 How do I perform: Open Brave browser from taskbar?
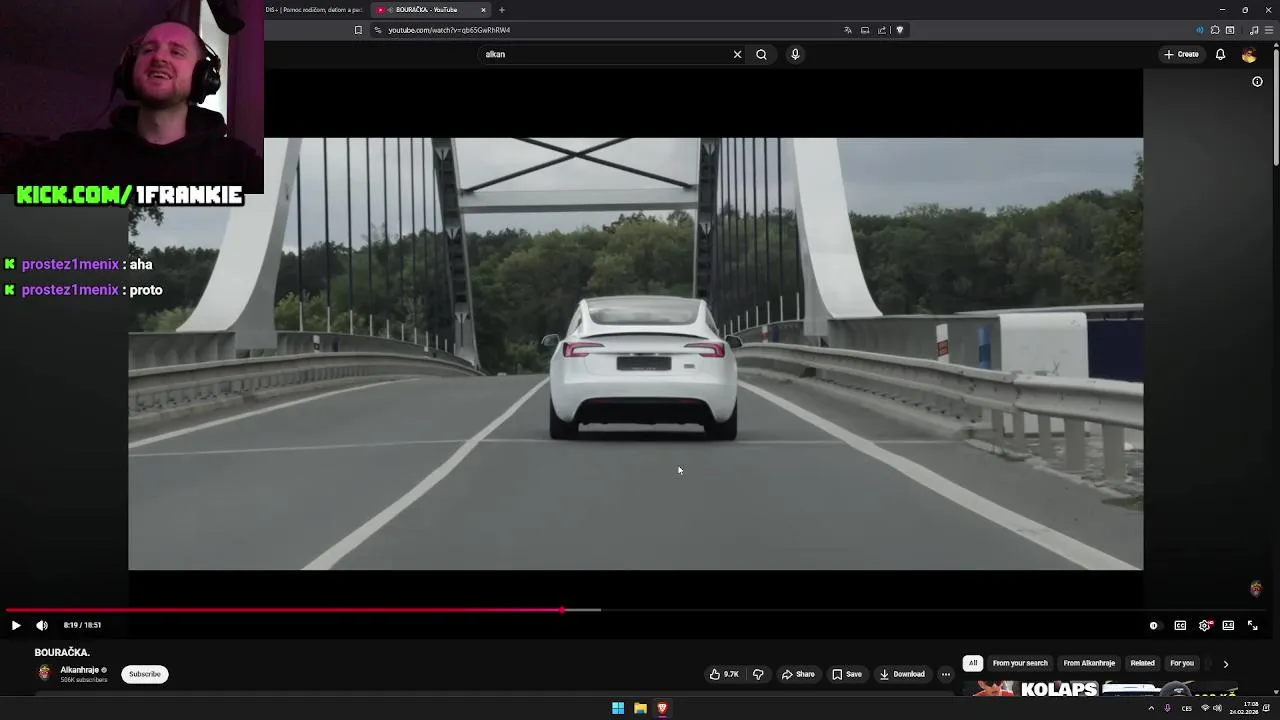coord(662,708)
